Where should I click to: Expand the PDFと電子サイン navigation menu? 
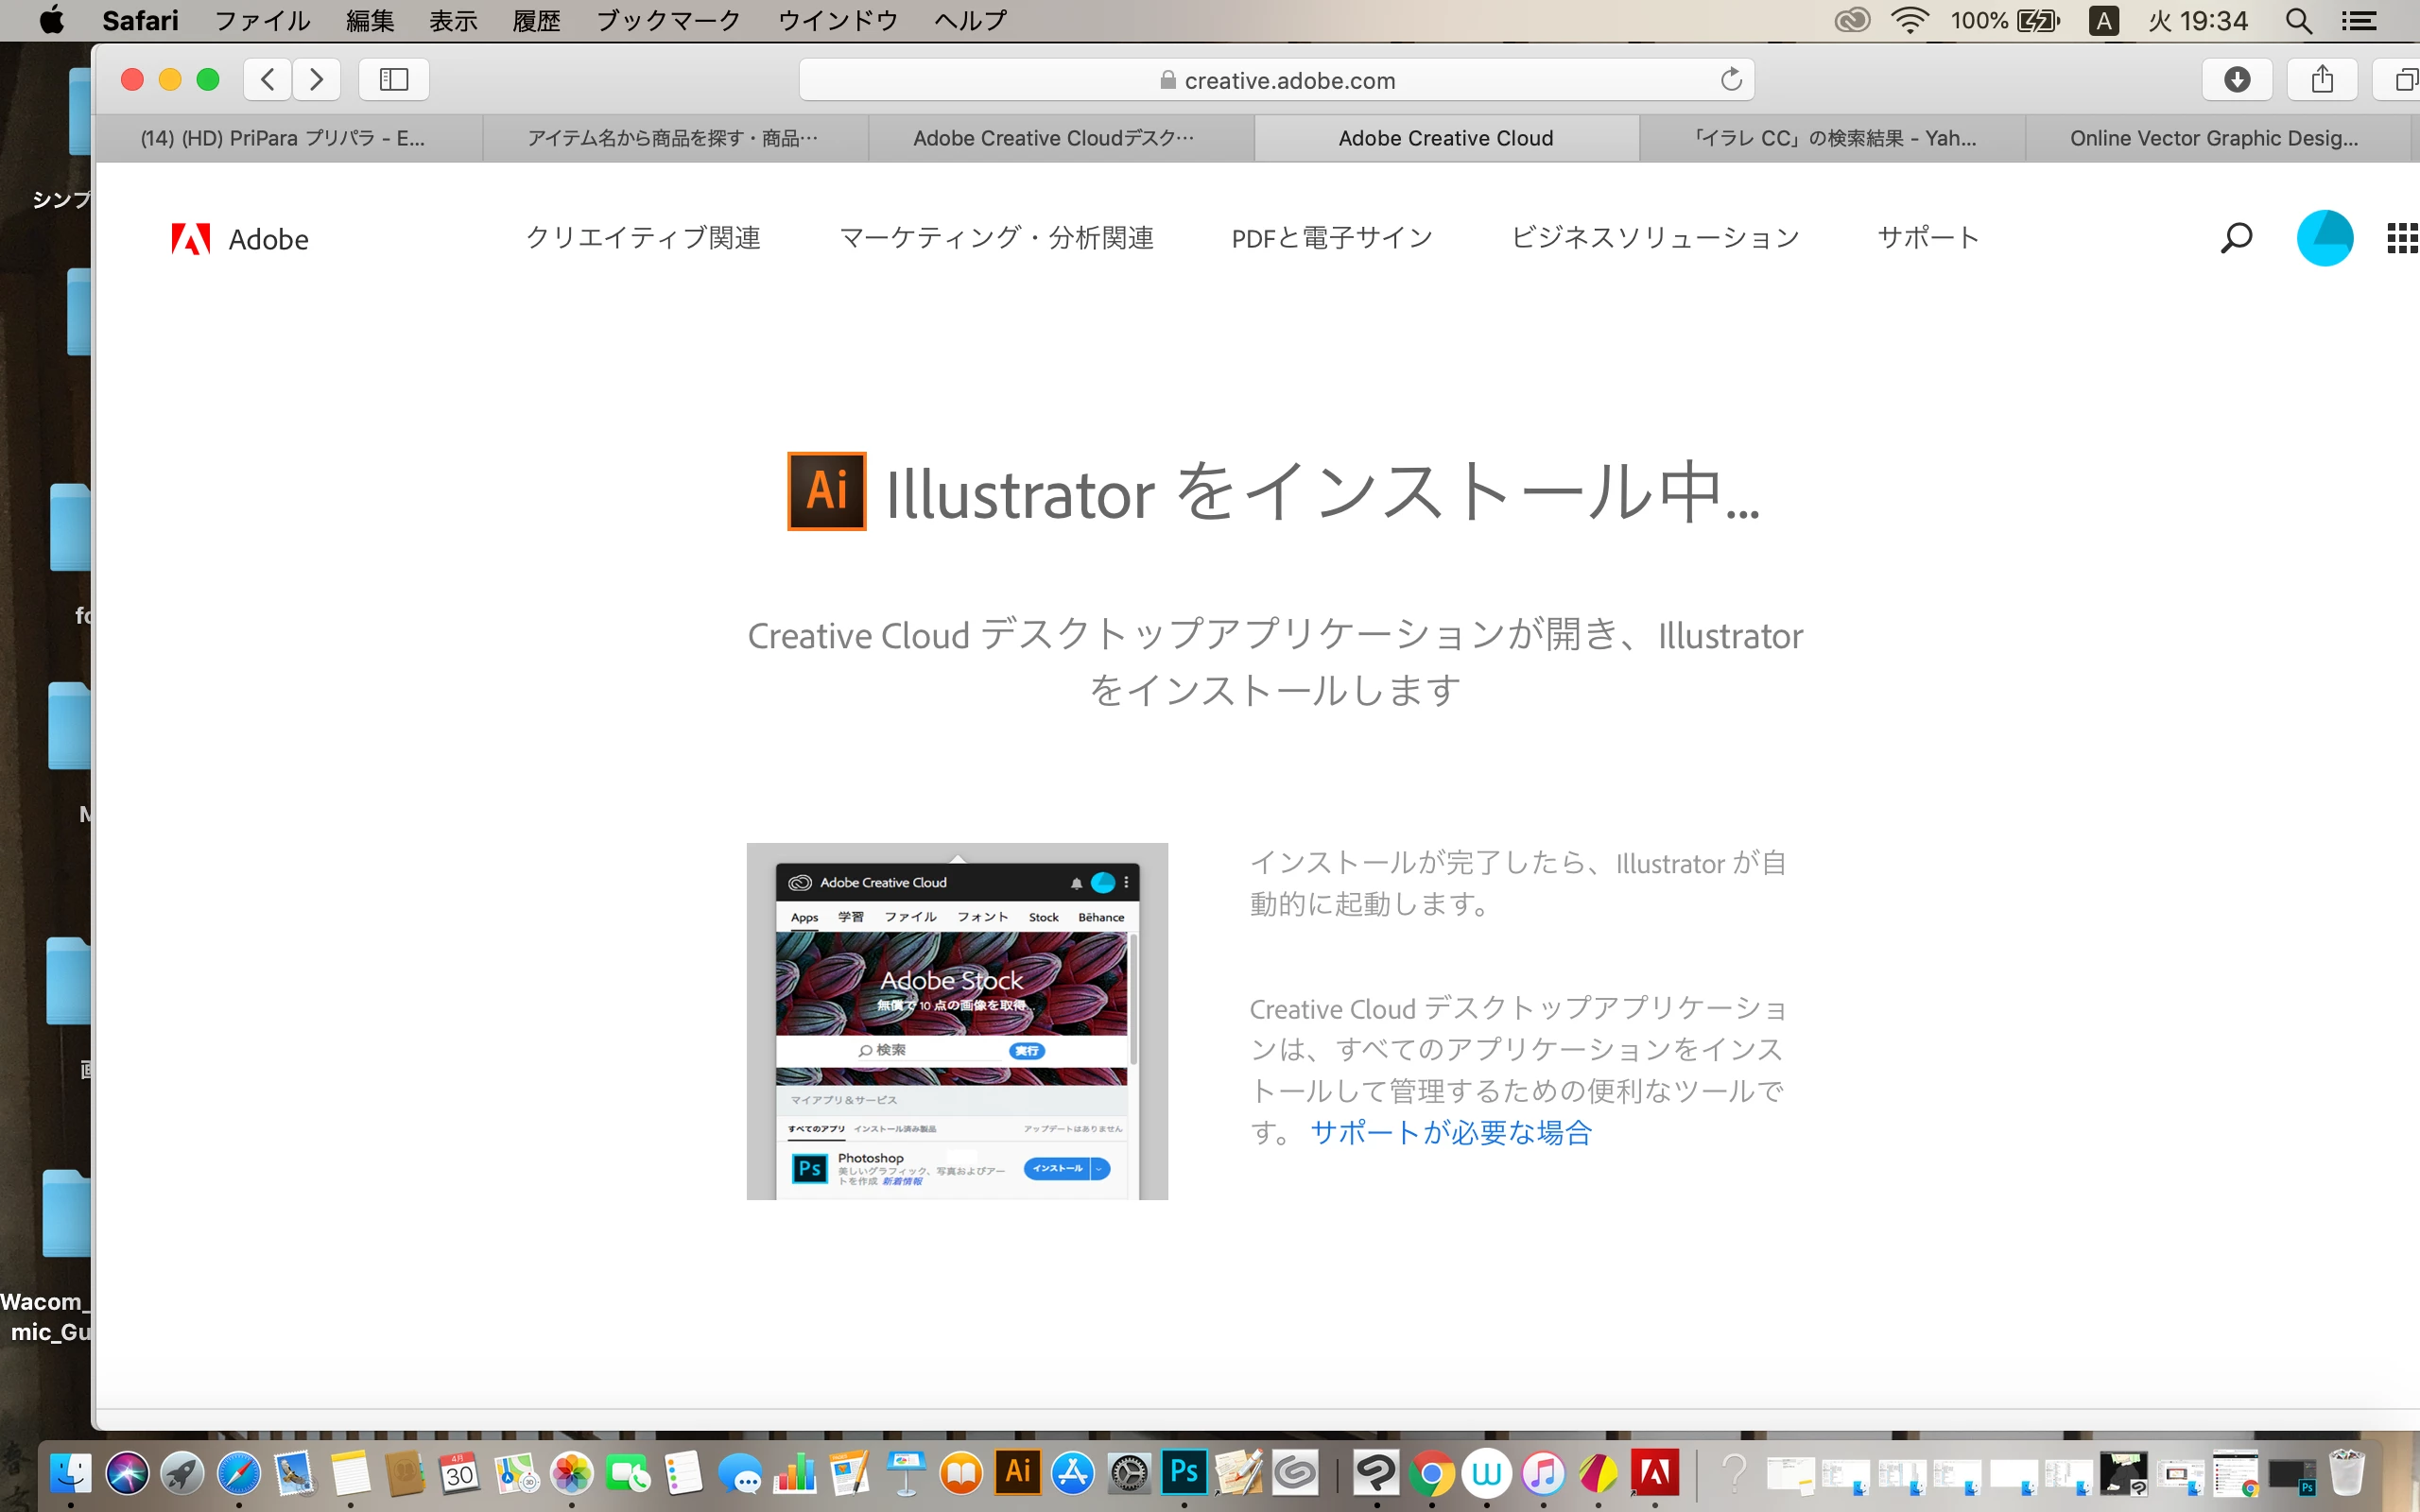click(x=1332, y=238)
